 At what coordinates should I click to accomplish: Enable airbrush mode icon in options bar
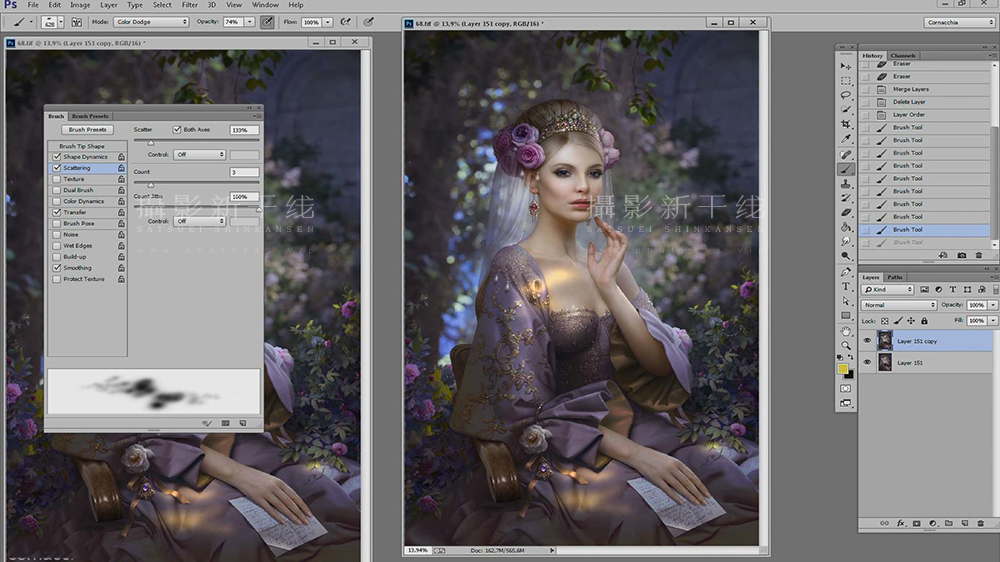(345, 22)
